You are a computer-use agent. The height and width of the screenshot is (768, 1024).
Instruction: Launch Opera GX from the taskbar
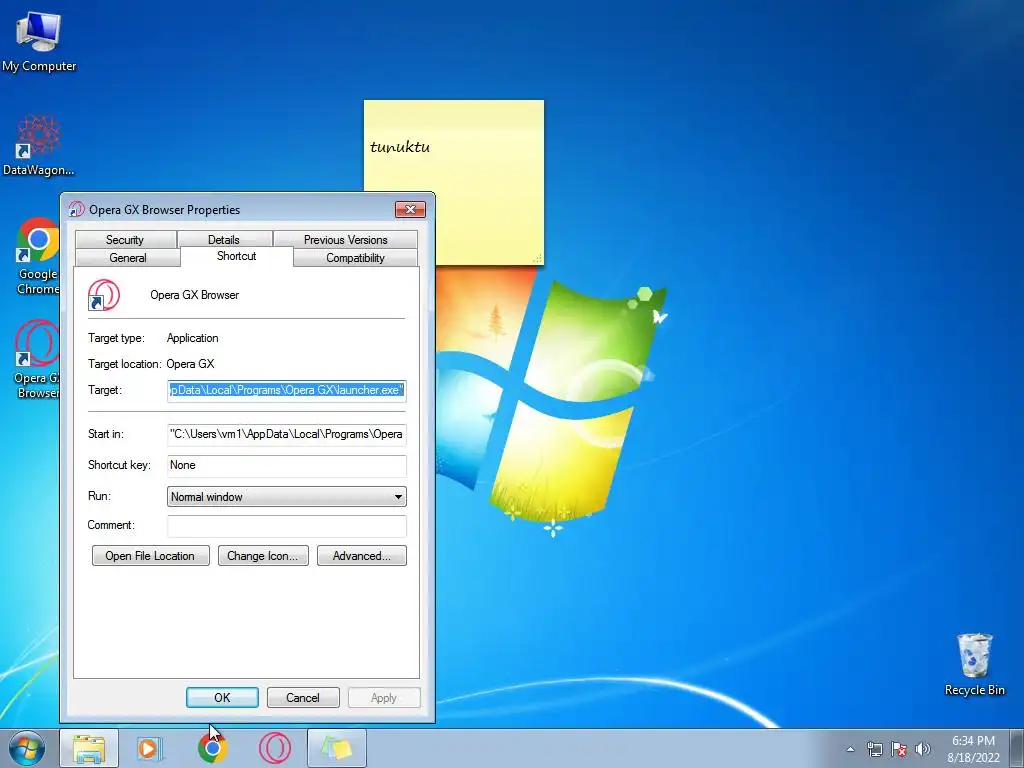point(275,748)
